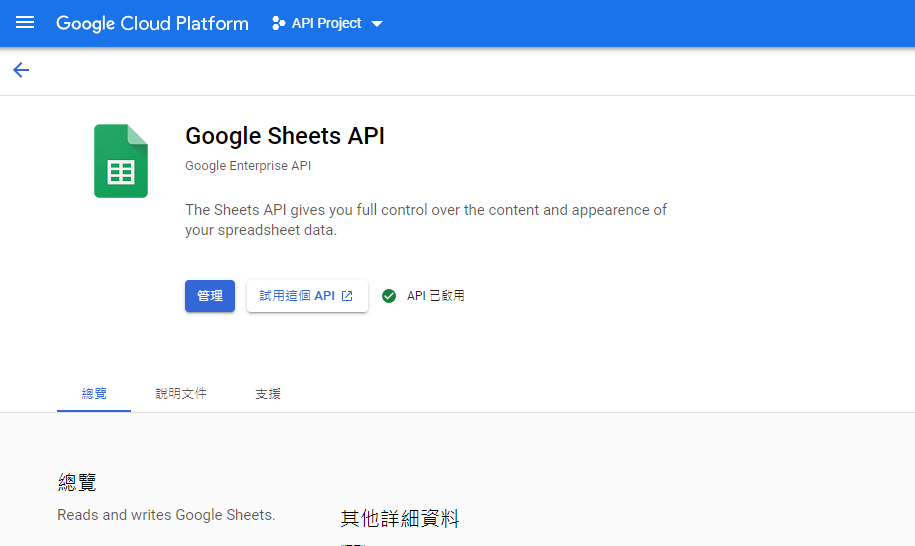
Task: Click the green Google Sheets product icon
Action: (x=121, y=161)
